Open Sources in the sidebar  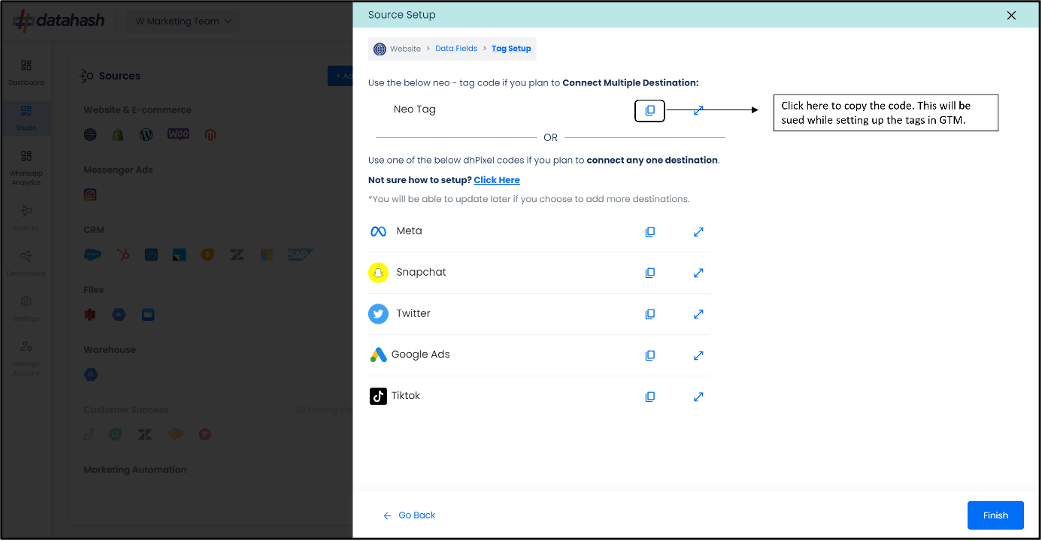point(26,218)
